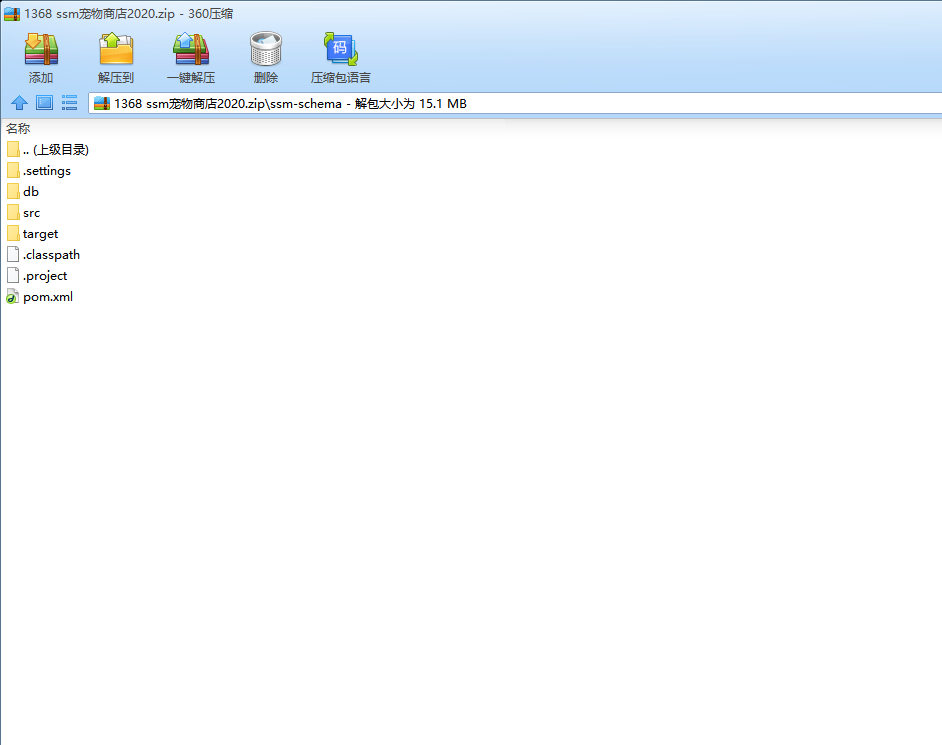Select the ".classpath" file name
Screen dimensions: 942x745
pos(51,255)
